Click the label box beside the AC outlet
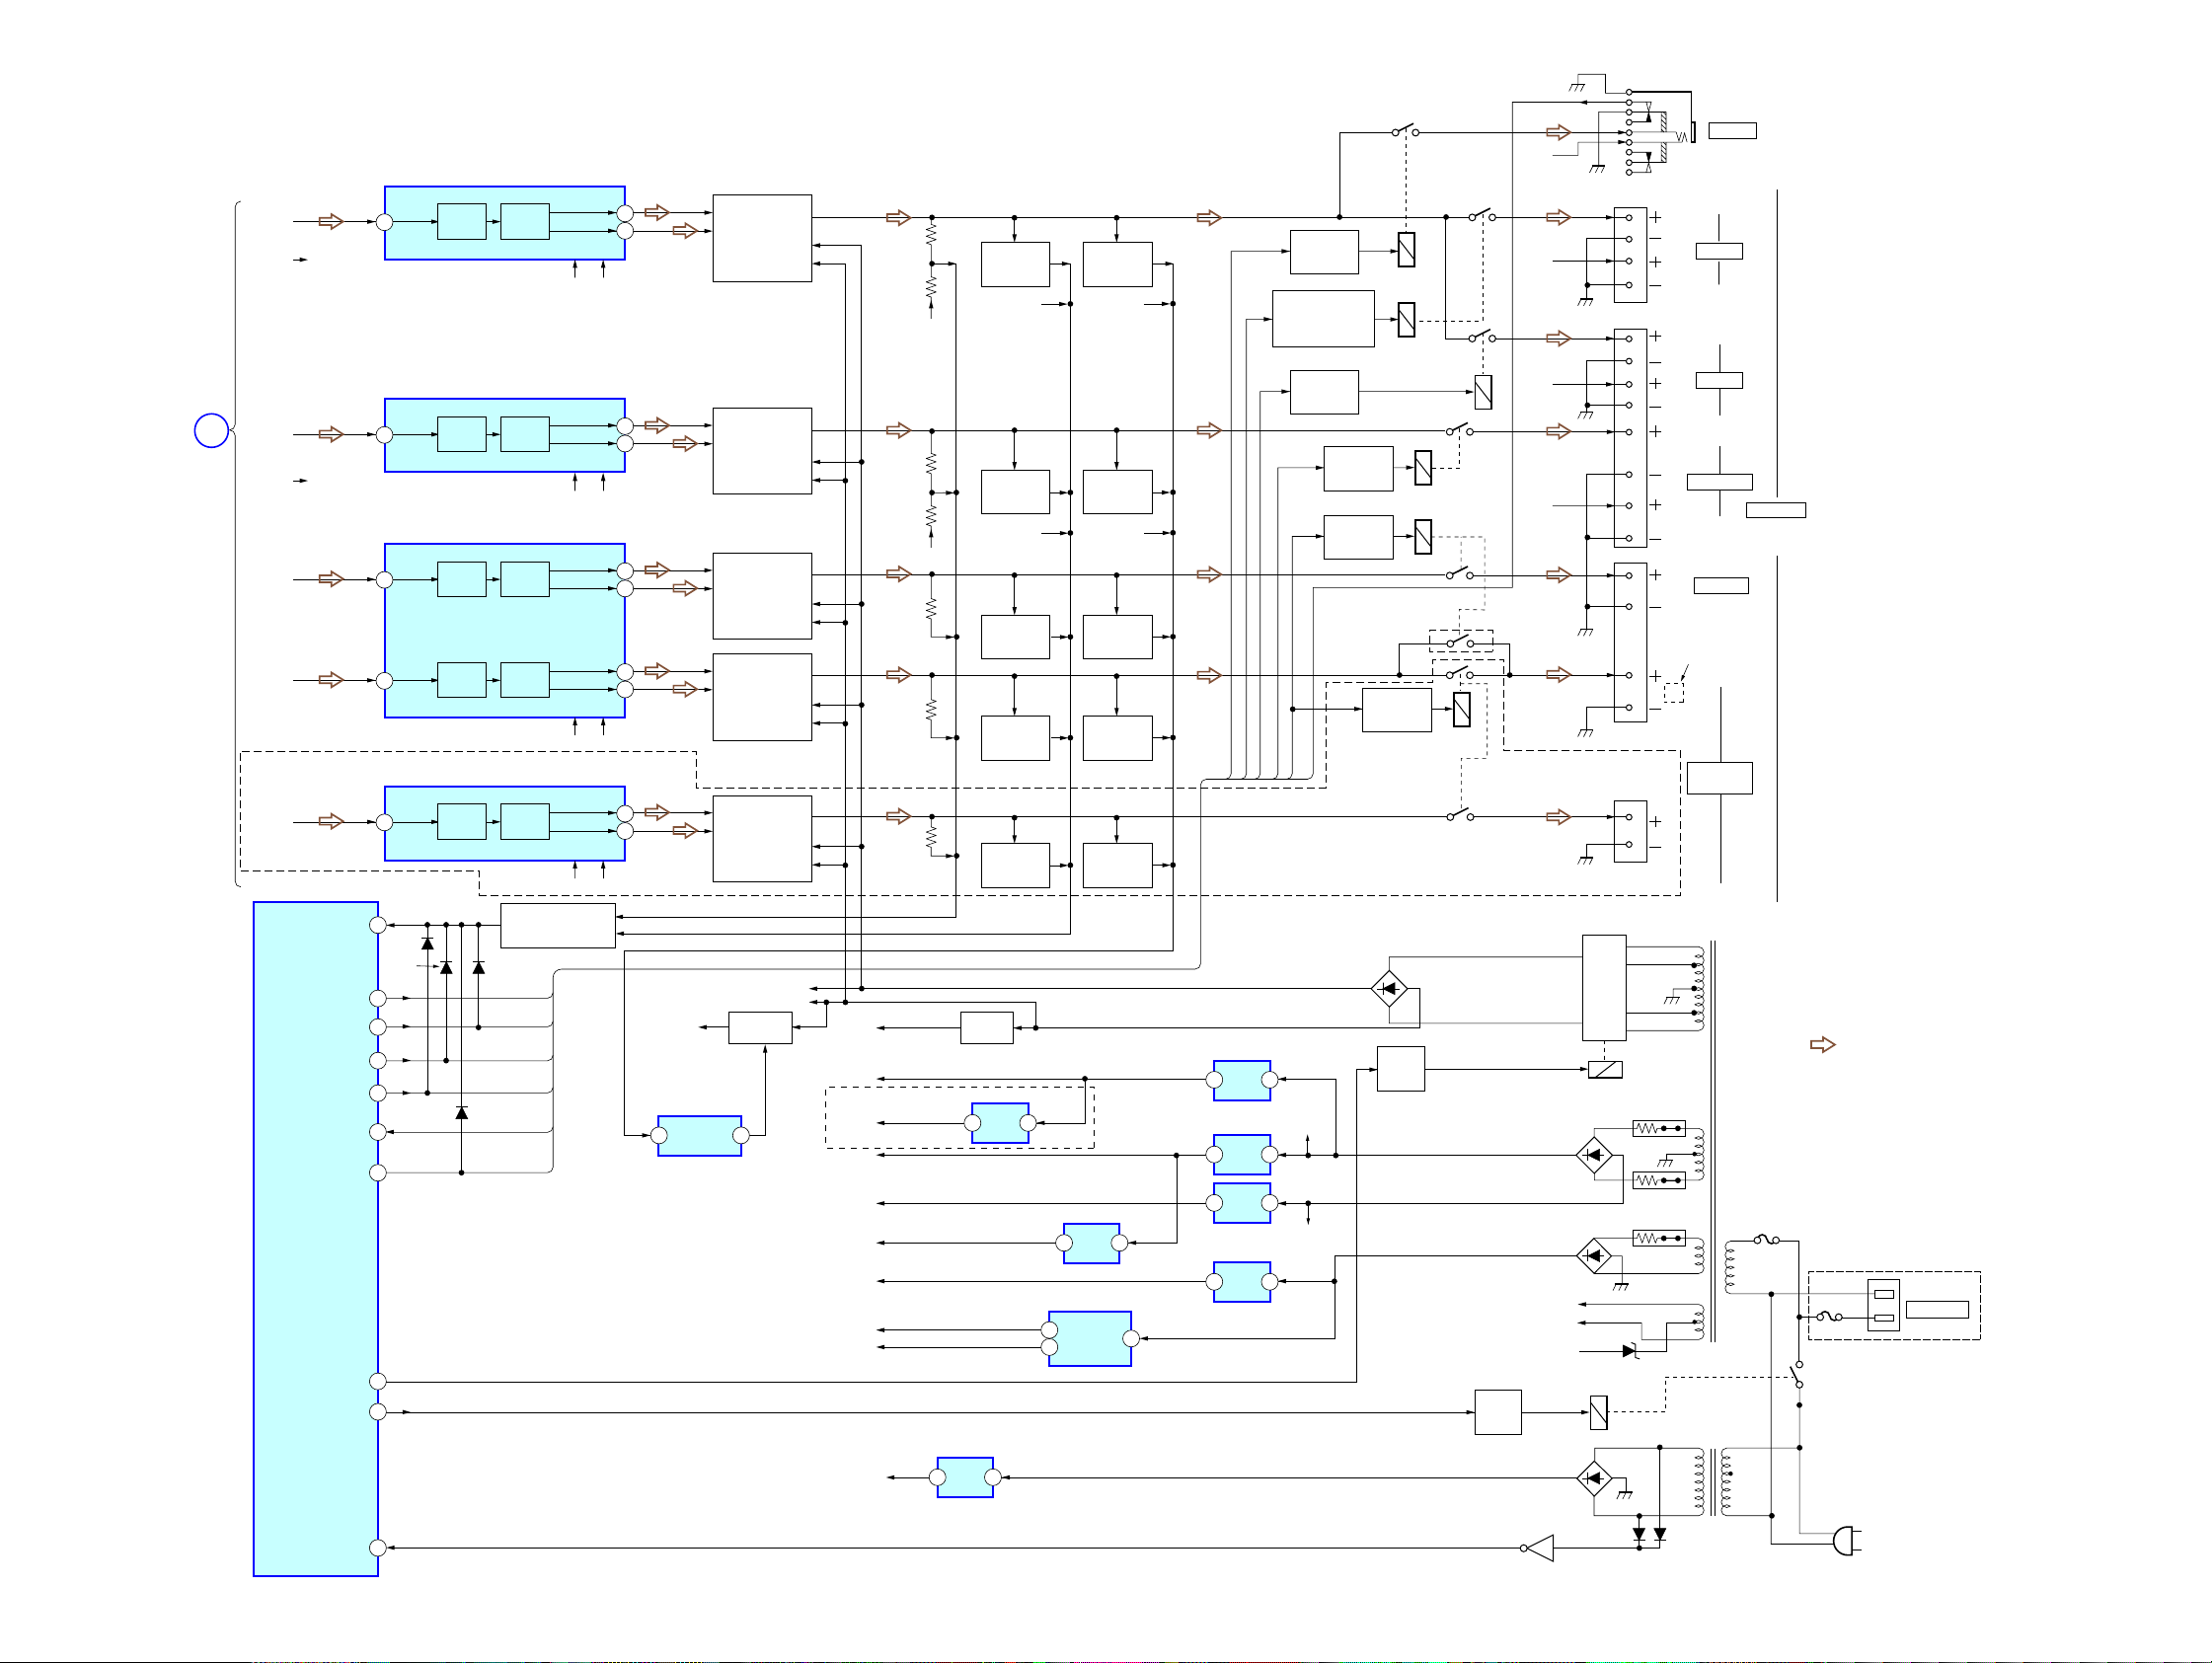2212x1663 pixels. click(1936, 1309)
